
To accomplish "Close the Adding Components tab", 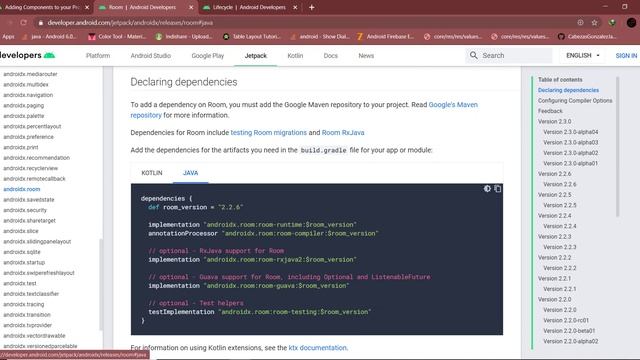I will point(87,7).
